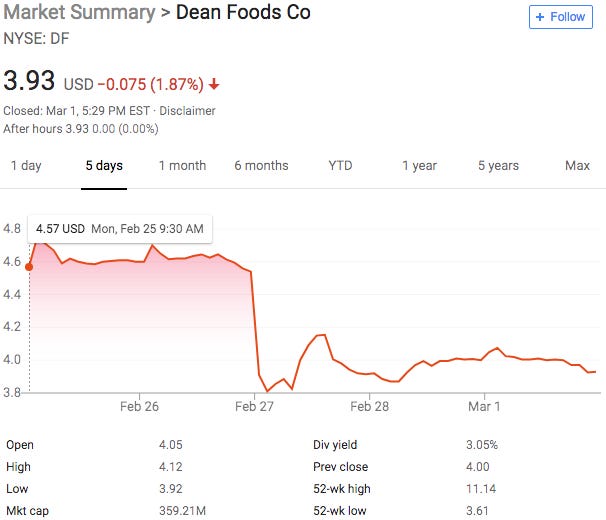Image resolution: width=606 pixels, height=520 pixels.
Task: Click the Mkt cap value 359.21M
Action: point(182,511)
